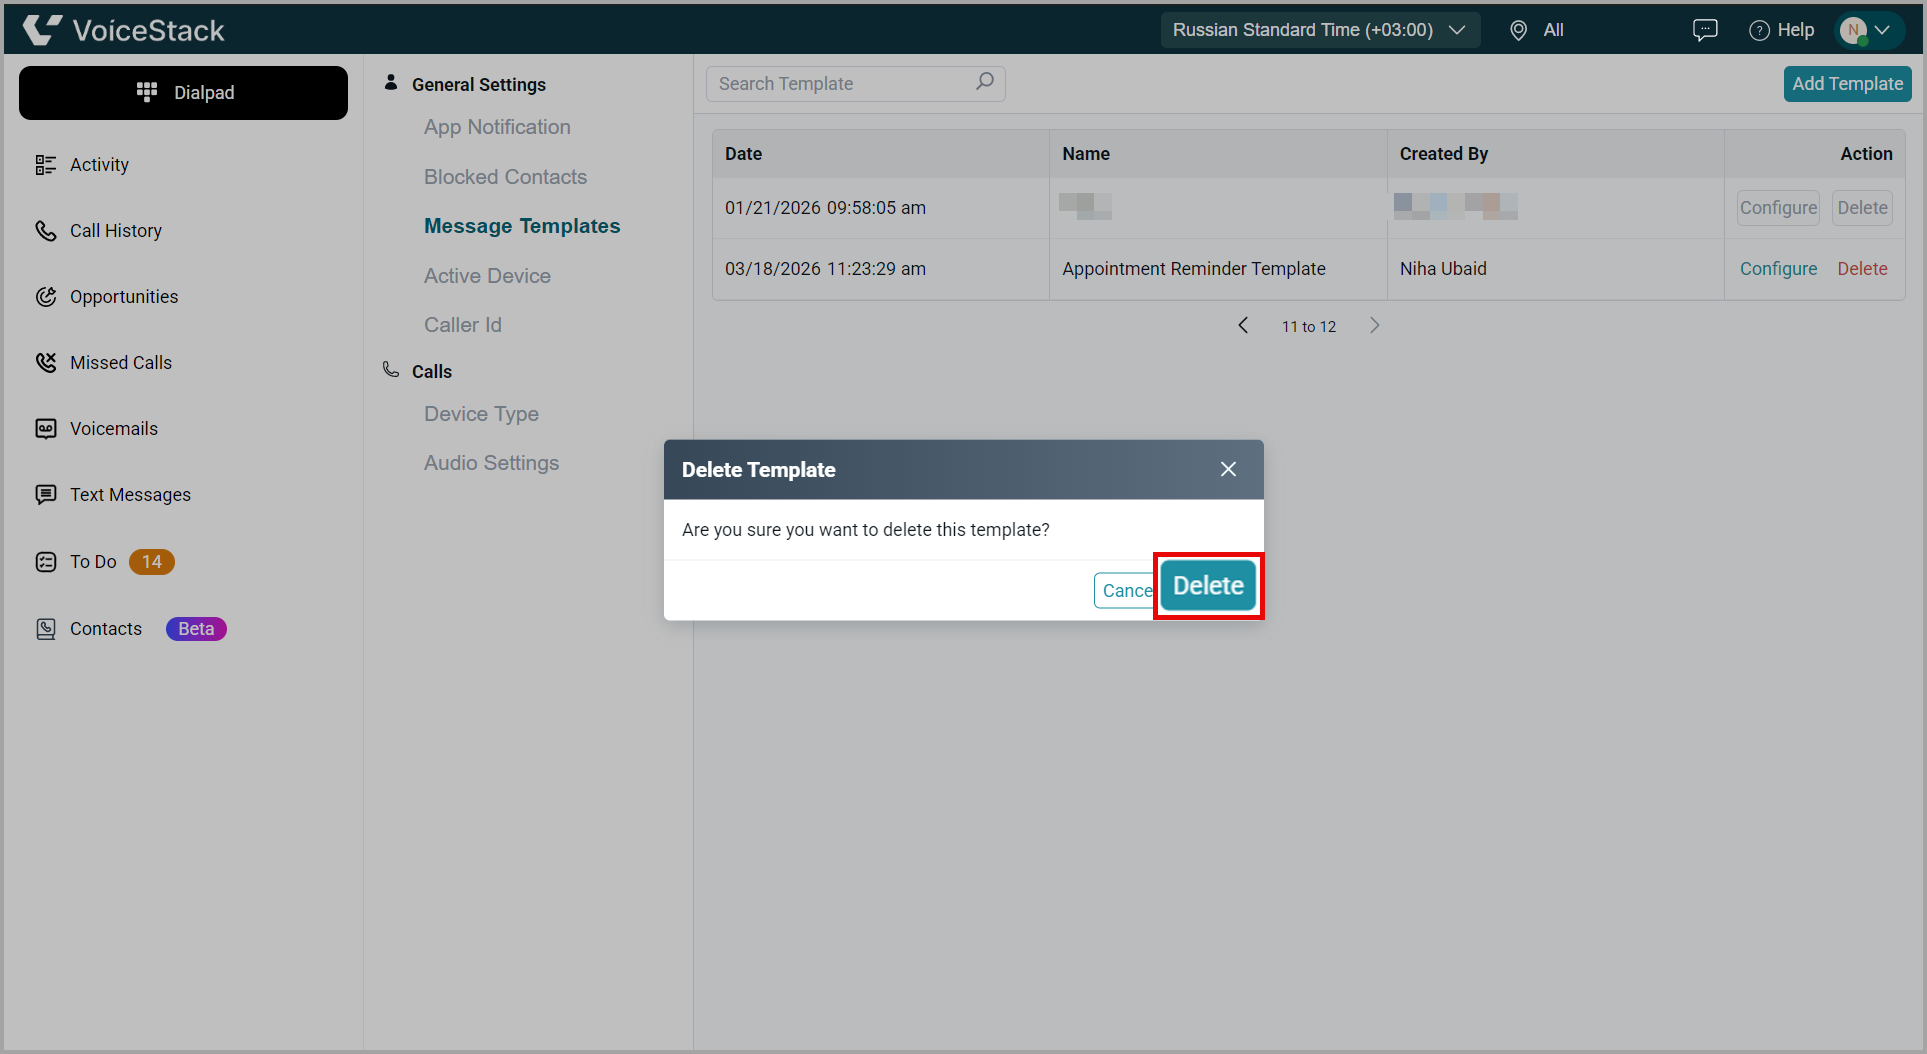Click the Help question mark icon
The height and width of the screenshot is (1054, 1927).
coord(1759,31)
